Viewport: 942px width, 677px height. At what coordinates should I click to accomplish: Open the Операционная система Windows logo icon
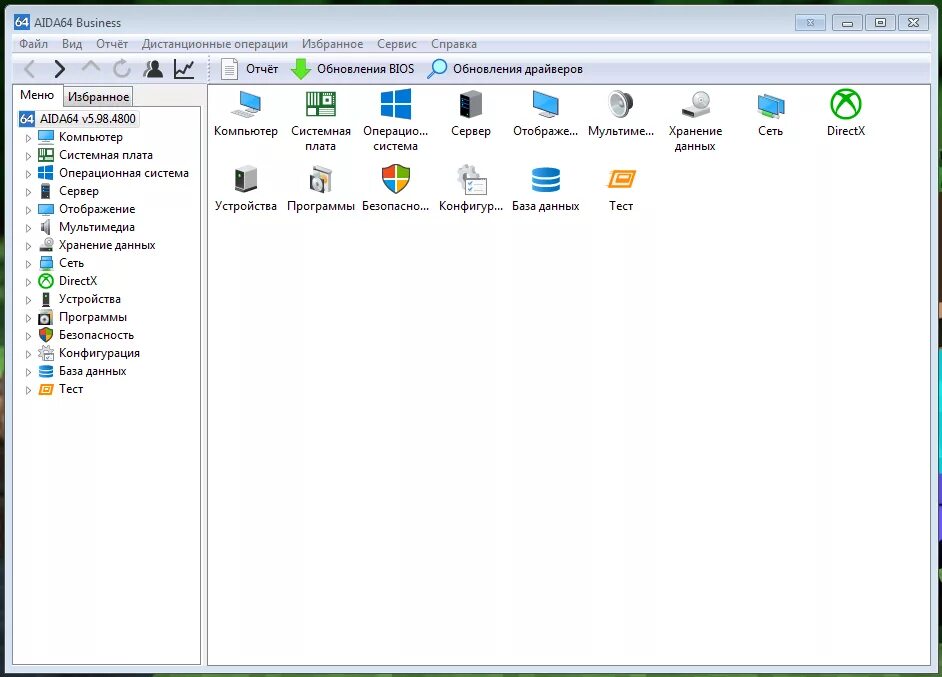tap(396, 104)
